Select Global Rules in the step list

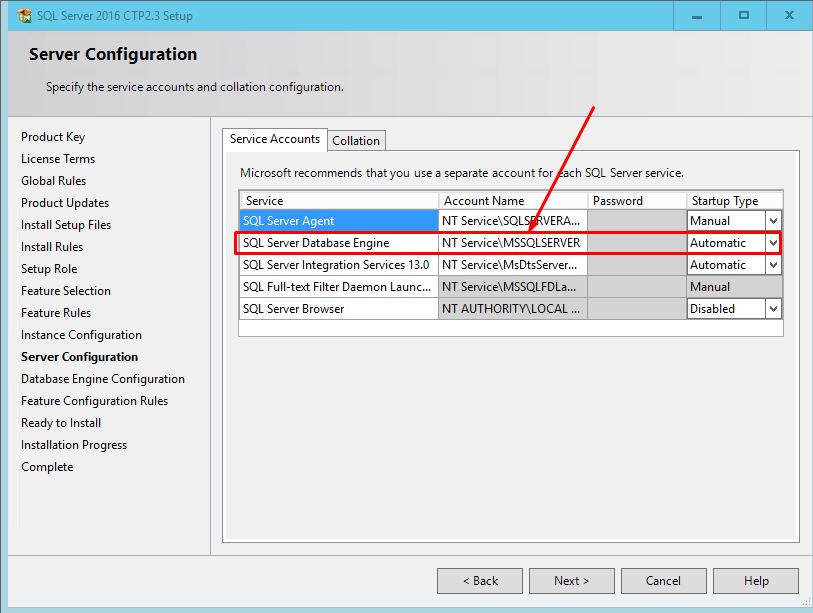[x=53, y=181]
